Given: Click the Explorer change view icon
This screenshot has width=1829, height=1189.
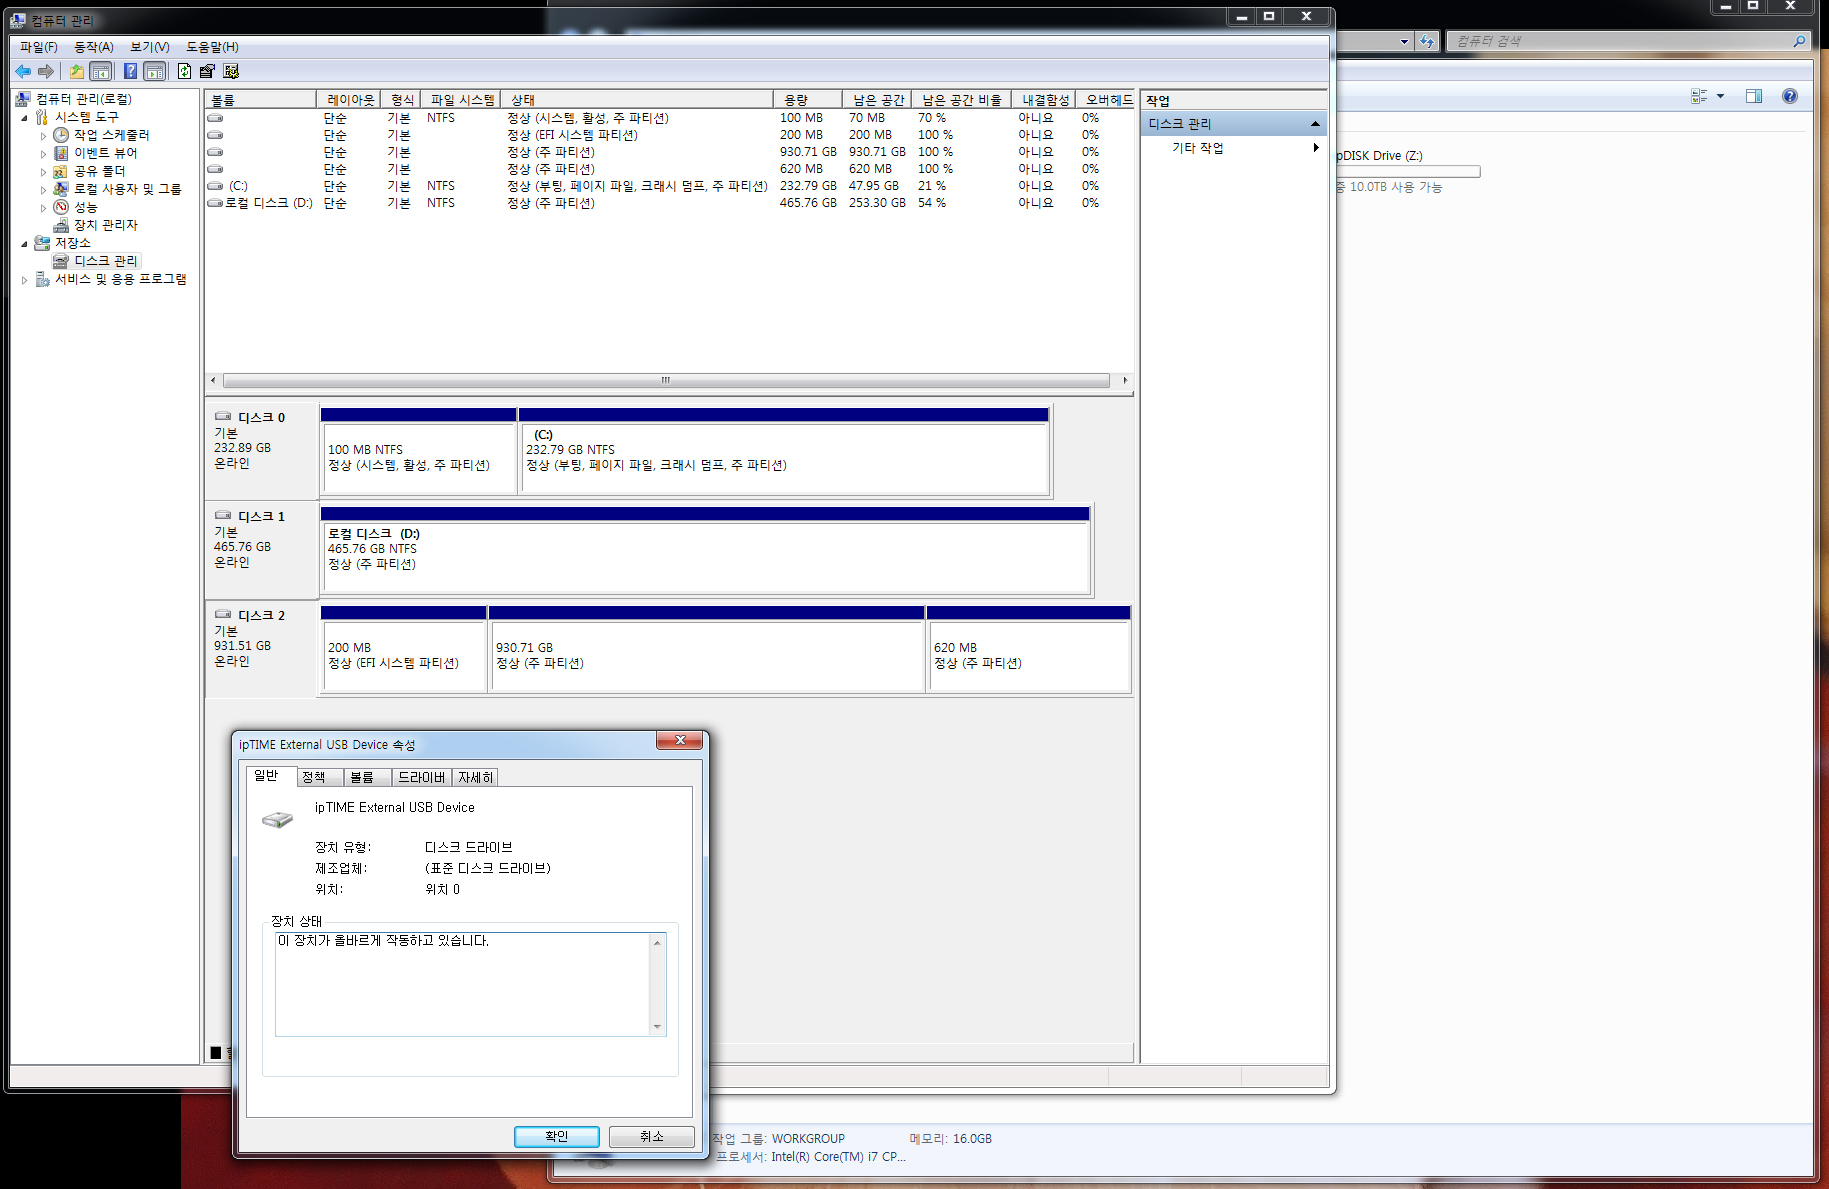Looking at the screenshot, I should (x=1699, y=96).
